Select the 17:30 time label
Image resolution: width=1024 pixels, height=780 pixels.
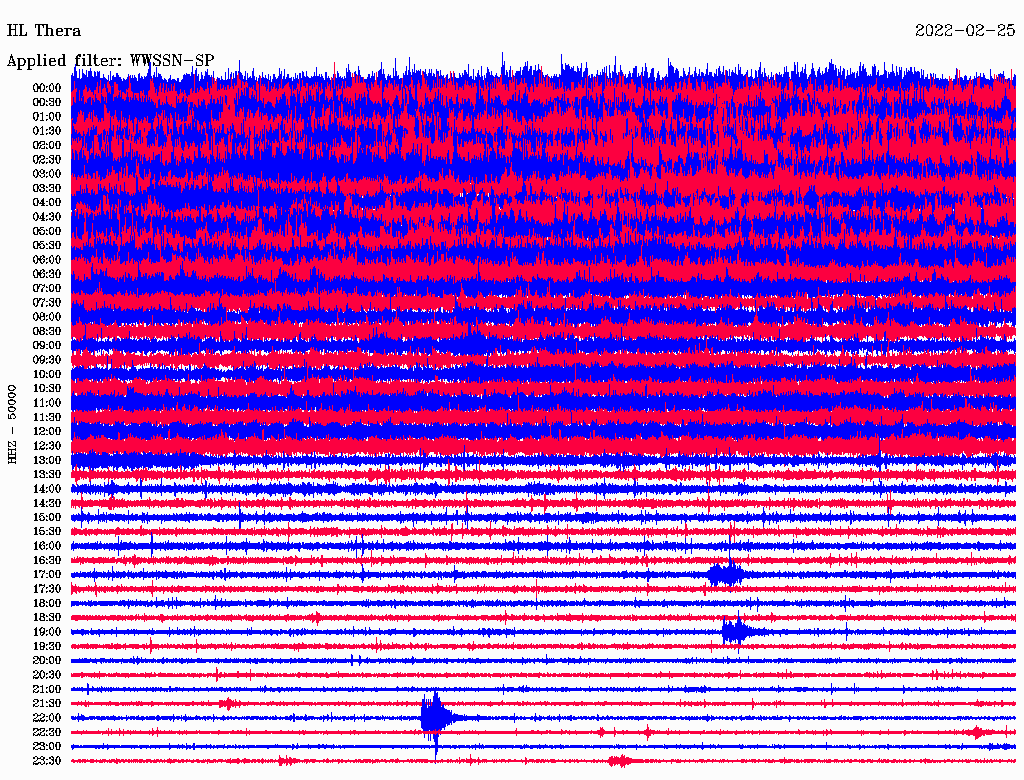click(x=47, y=589)
